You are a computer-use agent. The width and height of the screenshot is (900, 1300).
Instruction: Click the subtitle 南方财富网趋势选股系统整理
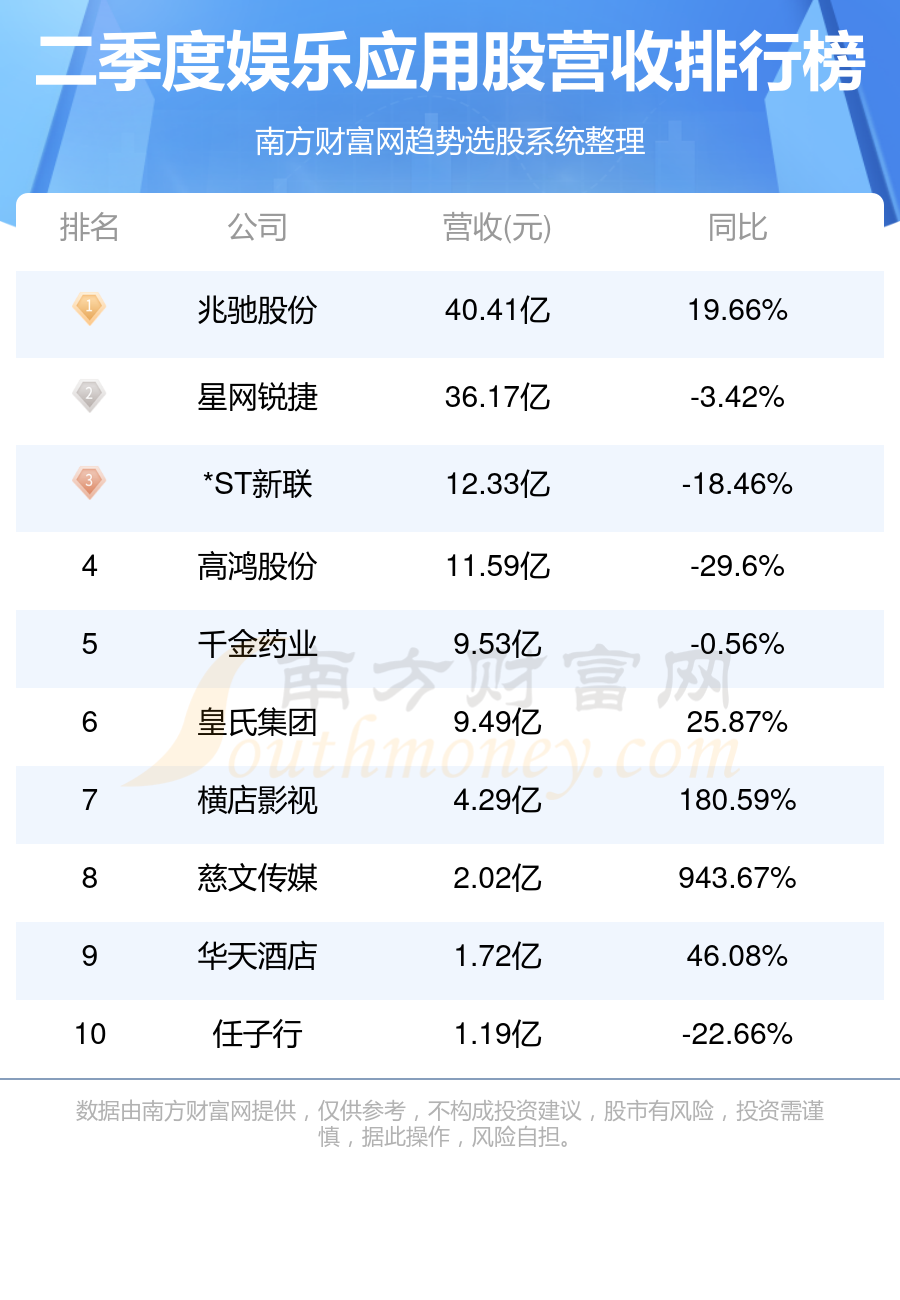[x=450, y=142]
